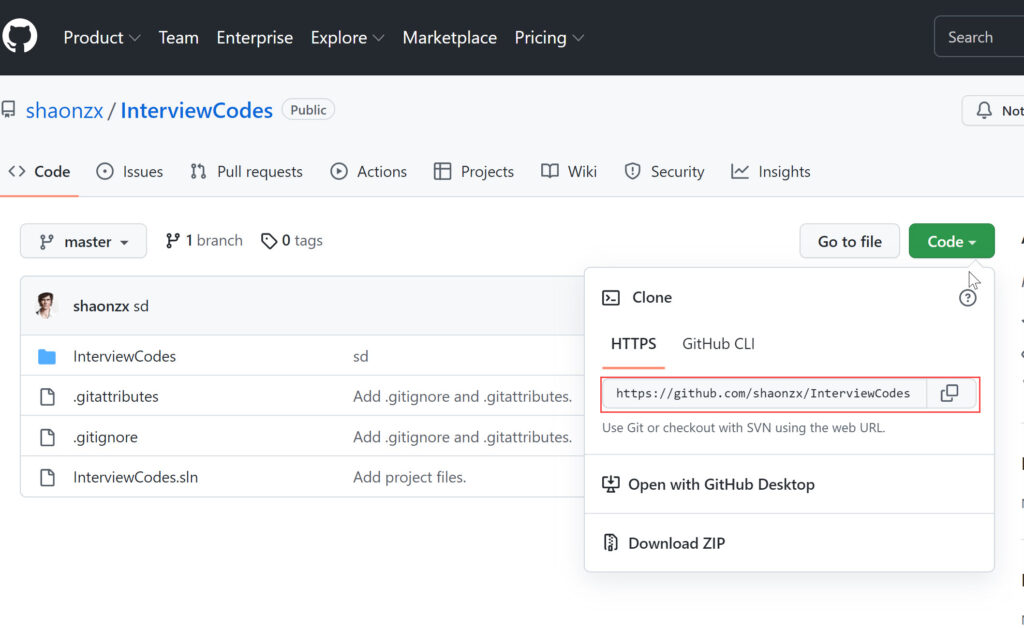
Task: Copy the HTTPS clone URL icon
Action: (x=950, y=393)
